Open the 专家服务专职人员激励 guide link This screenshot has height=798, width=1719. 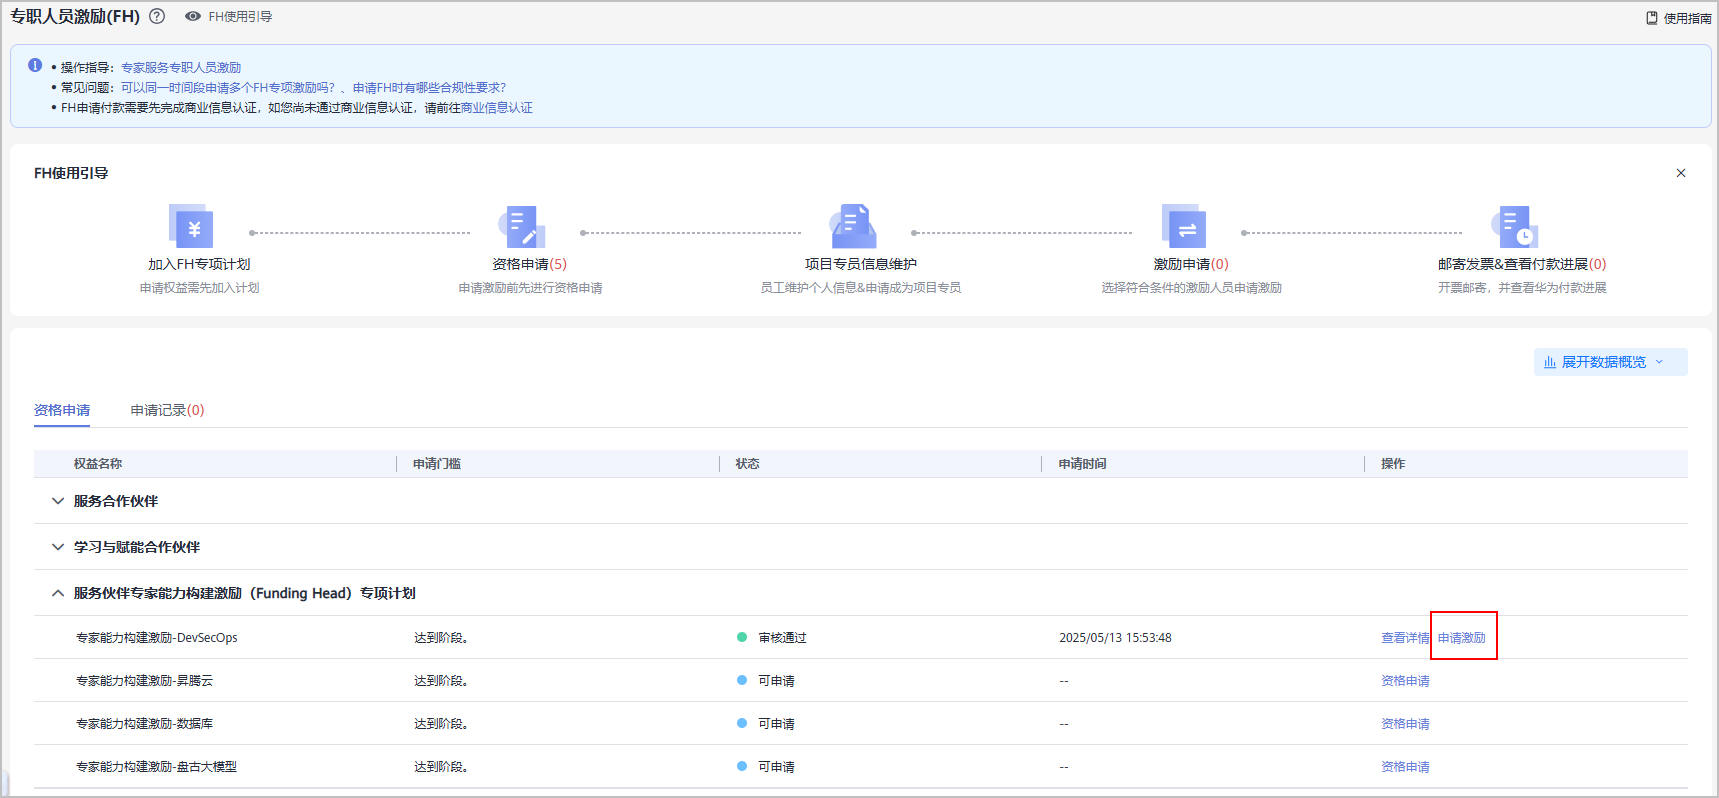point(181,68)
